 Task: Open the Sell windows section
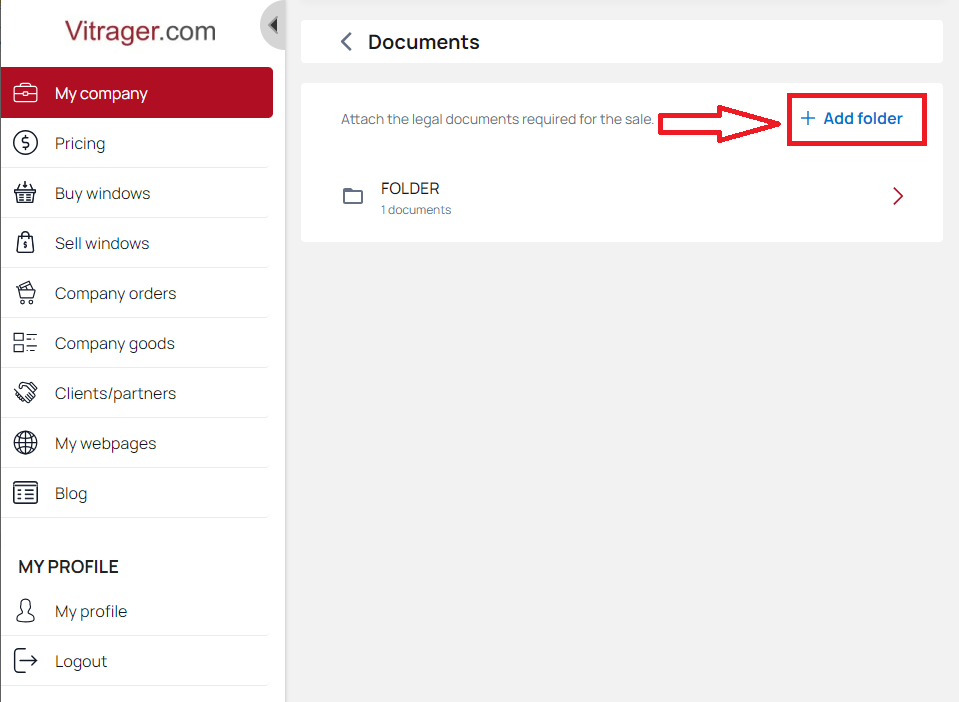(x=135, y=243)
